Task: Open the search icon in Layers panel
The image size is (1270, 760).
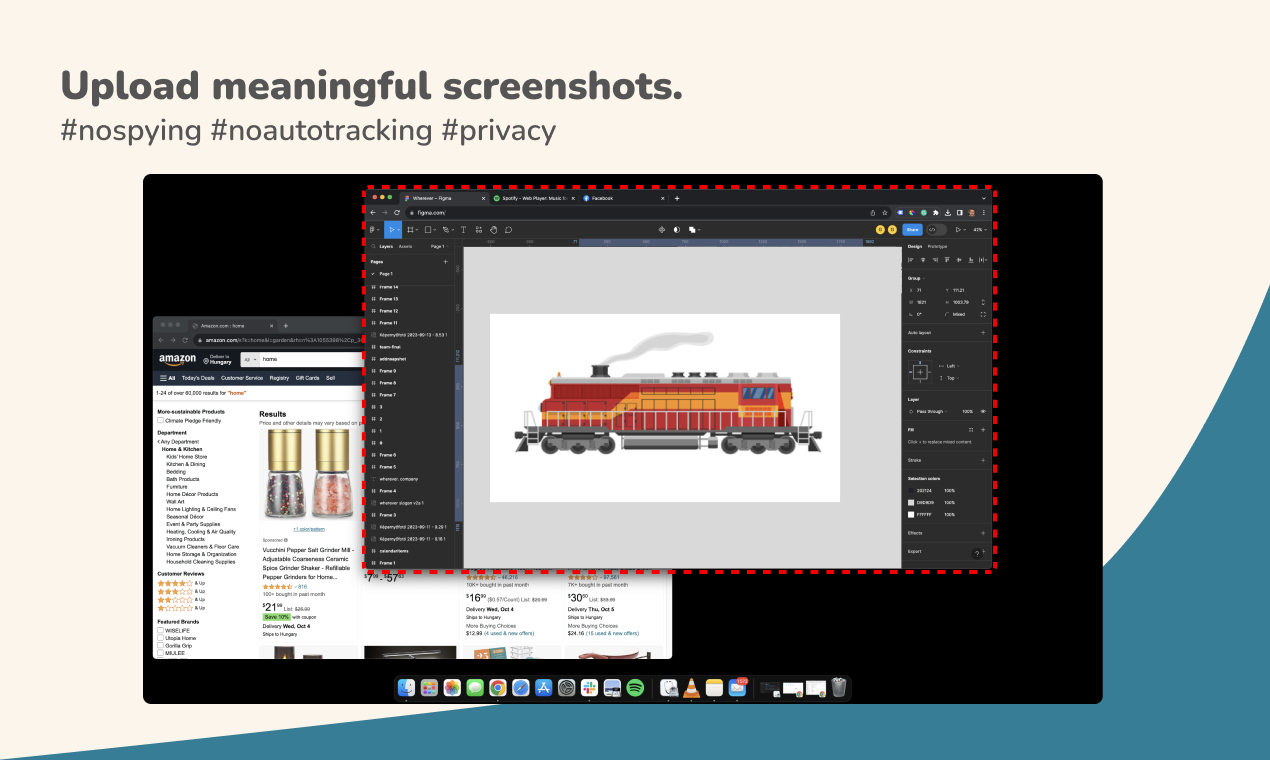Action: click(373, 246)
